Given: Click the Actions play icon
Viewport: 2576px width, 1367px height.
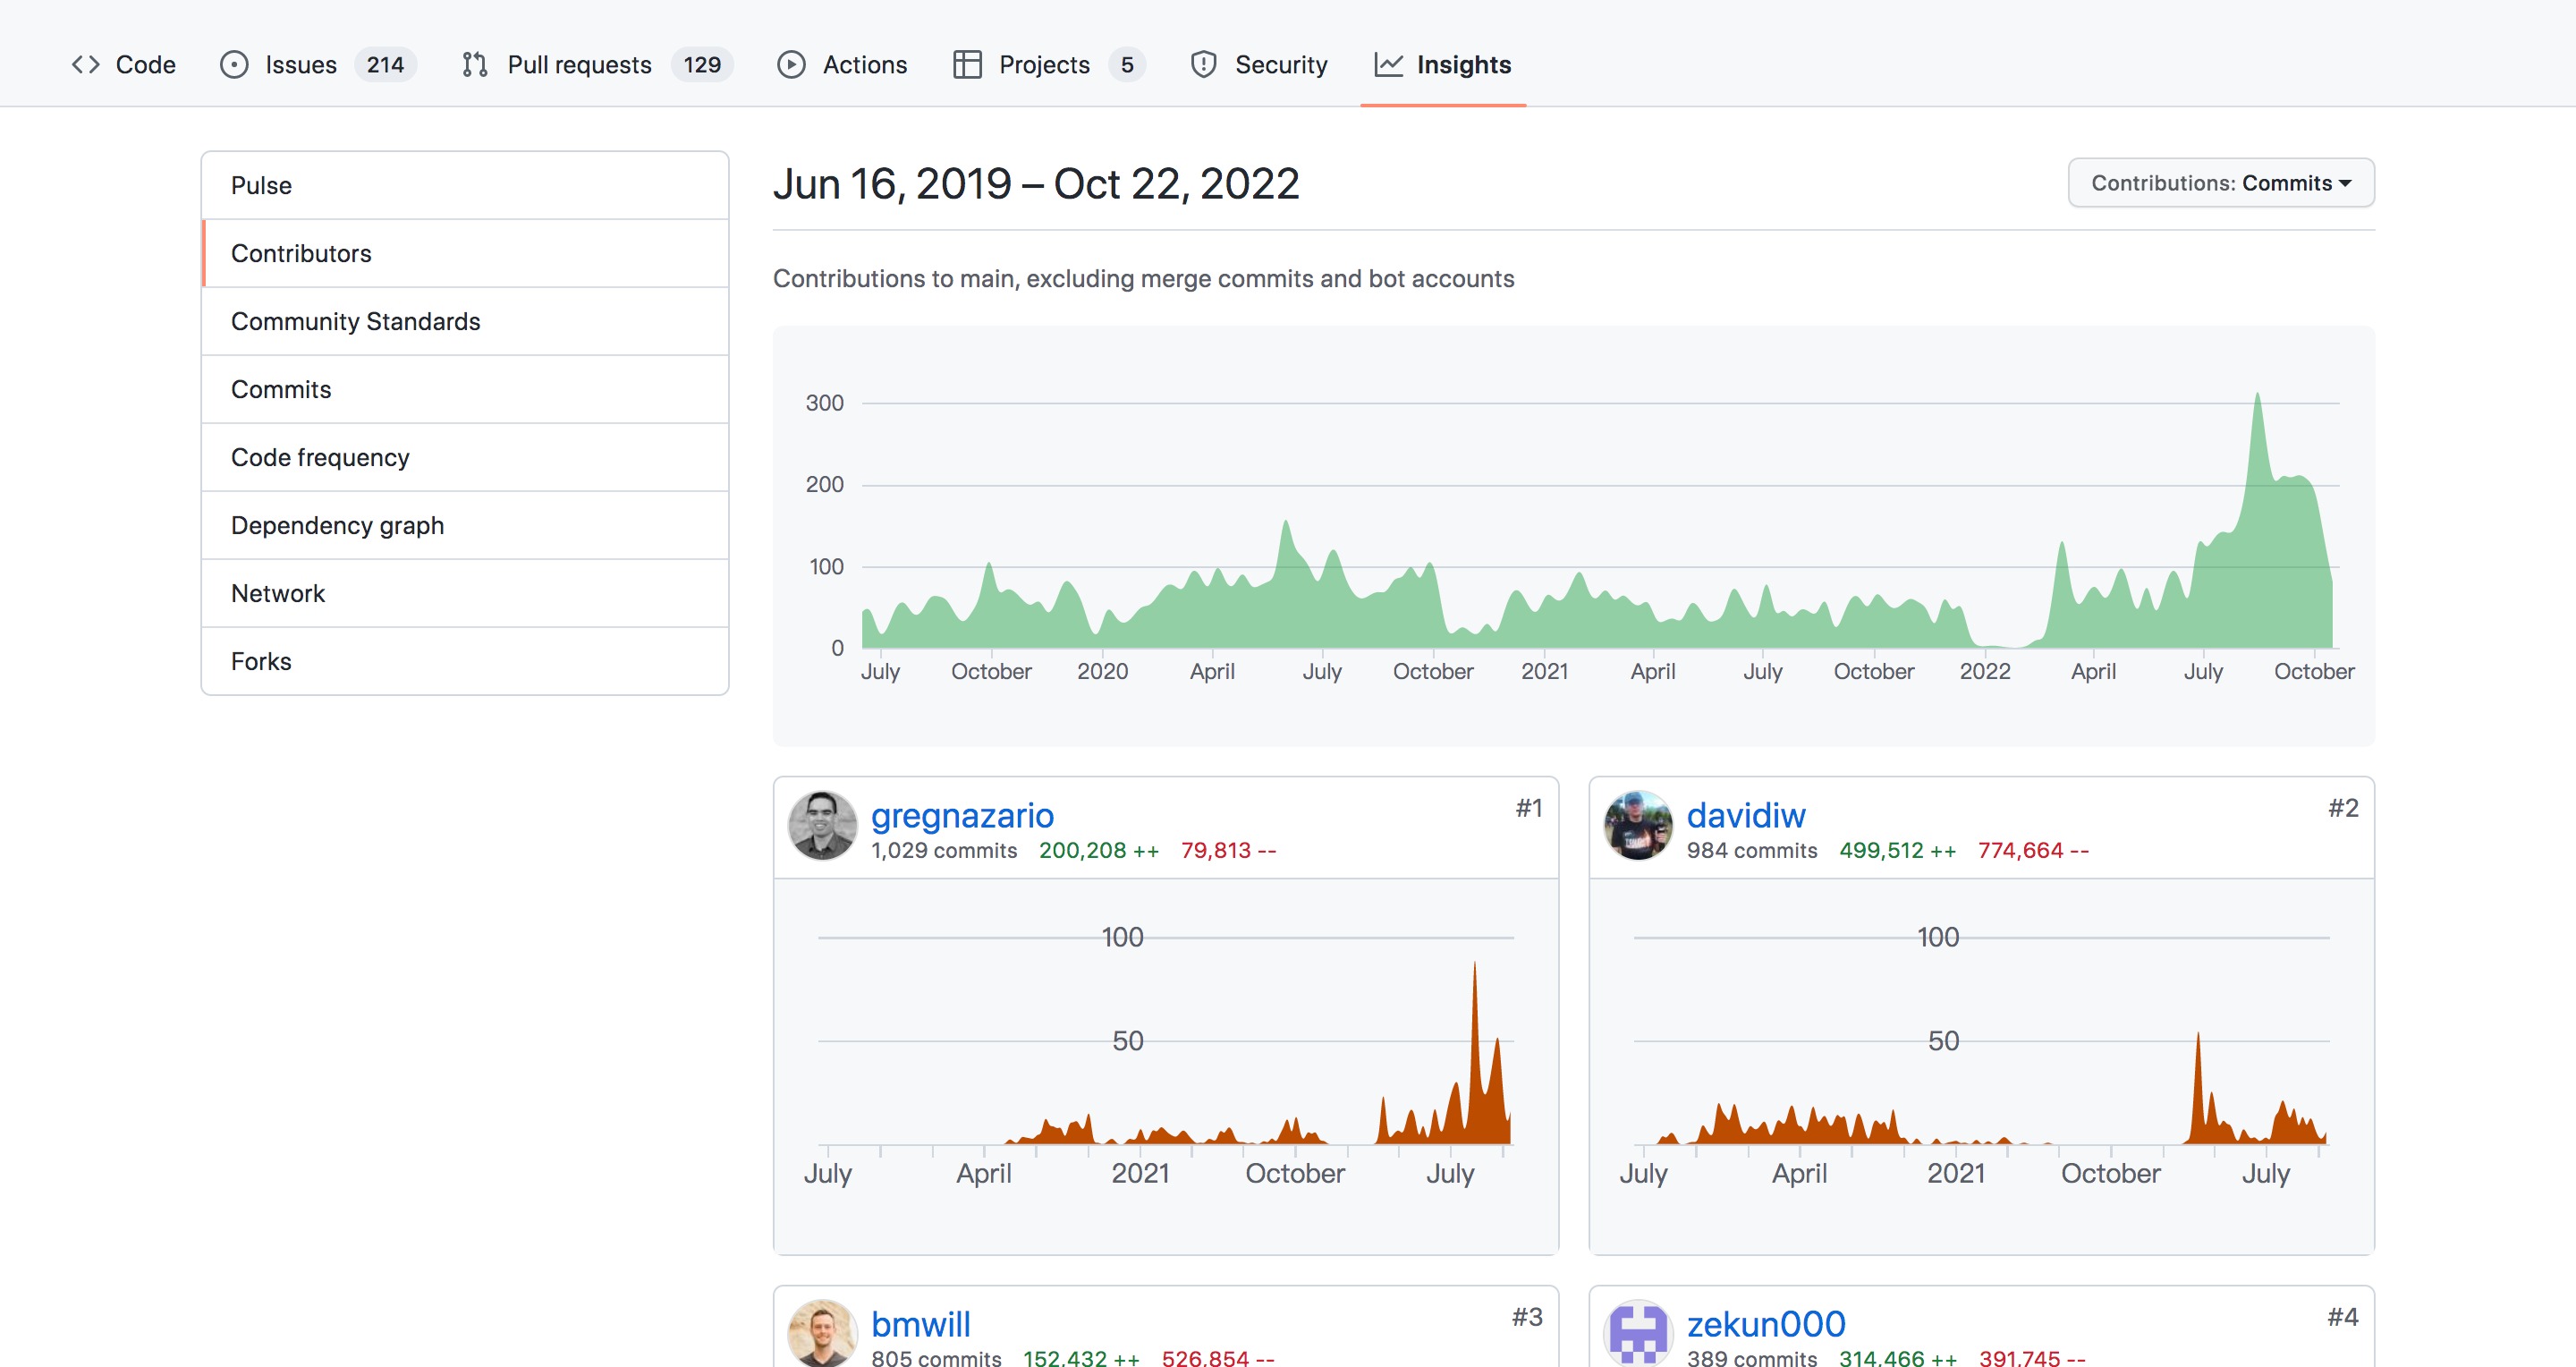Looking at the screenshot, I should pos(791,65).
